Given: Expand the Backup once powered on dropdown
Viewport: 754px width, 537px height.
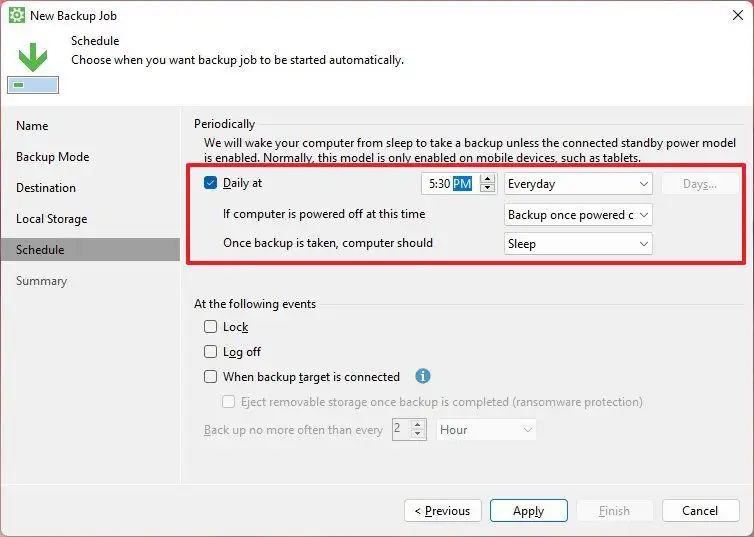Looking at the screenshot, I should coord(578,215).
